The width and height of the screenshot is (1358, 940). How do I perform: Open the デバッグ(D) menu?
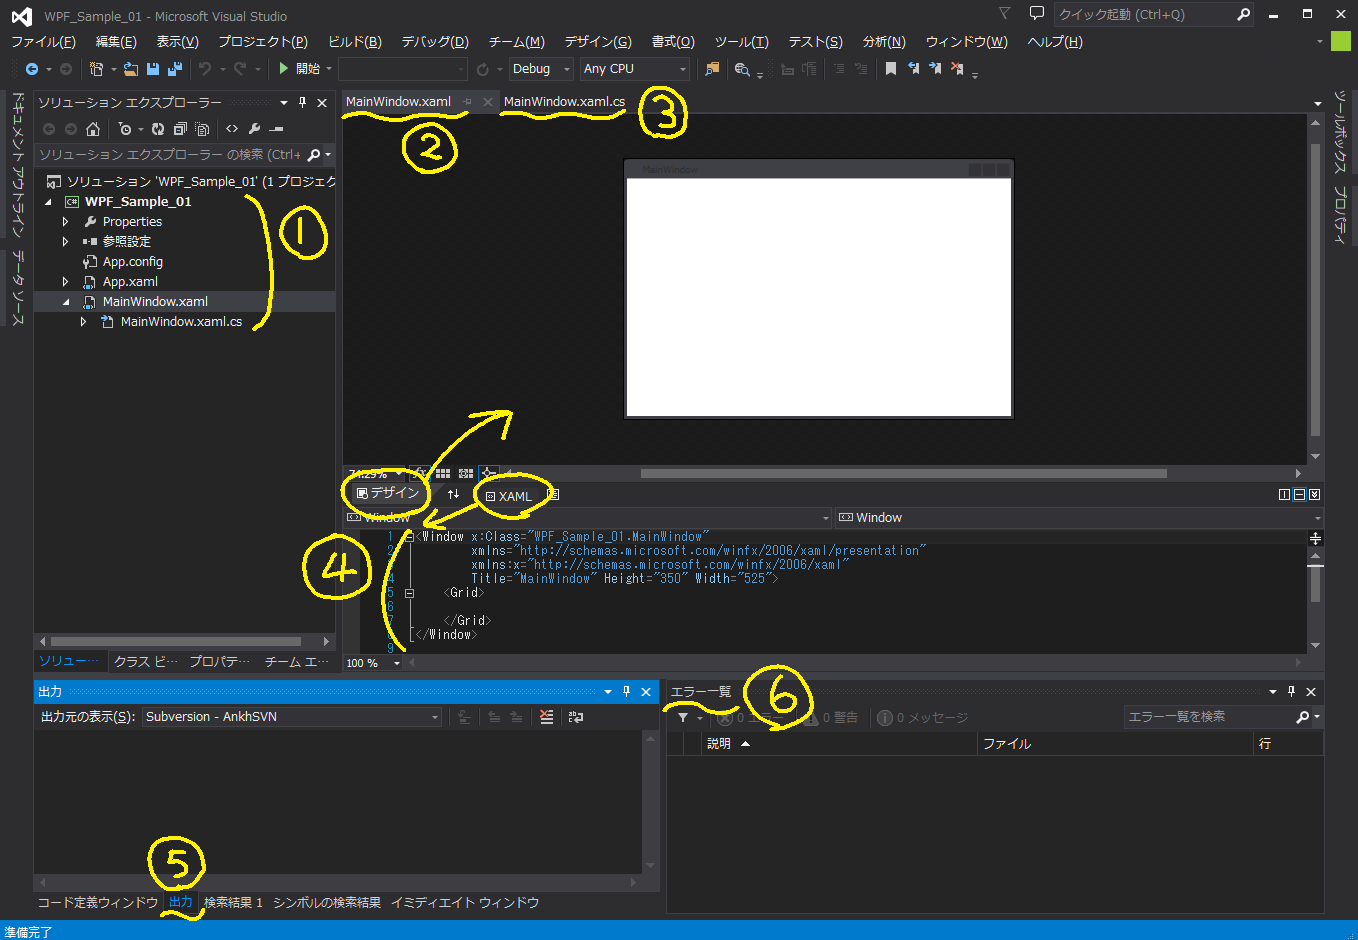[435, 42]
